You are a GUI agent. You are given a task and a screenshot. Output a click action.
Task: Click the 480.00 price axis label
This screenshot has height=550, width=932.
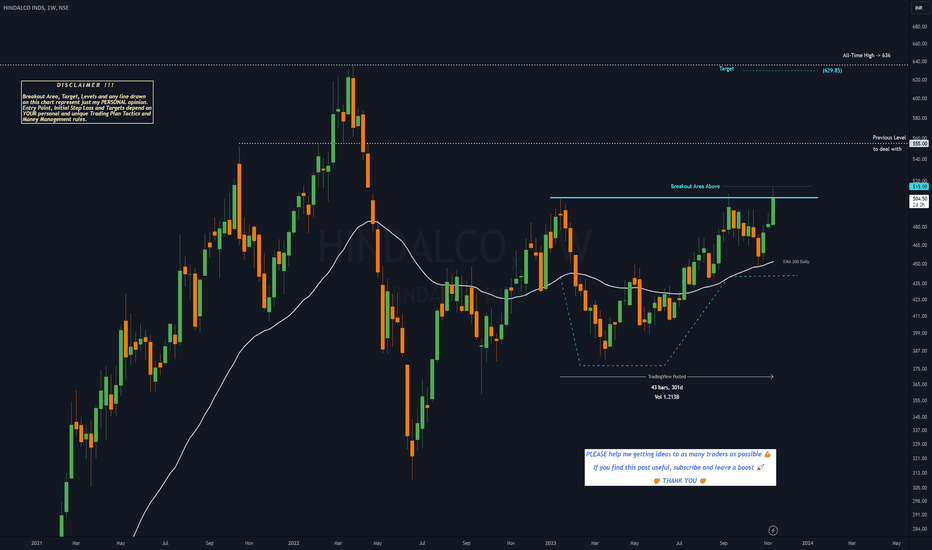click(920, 227)
